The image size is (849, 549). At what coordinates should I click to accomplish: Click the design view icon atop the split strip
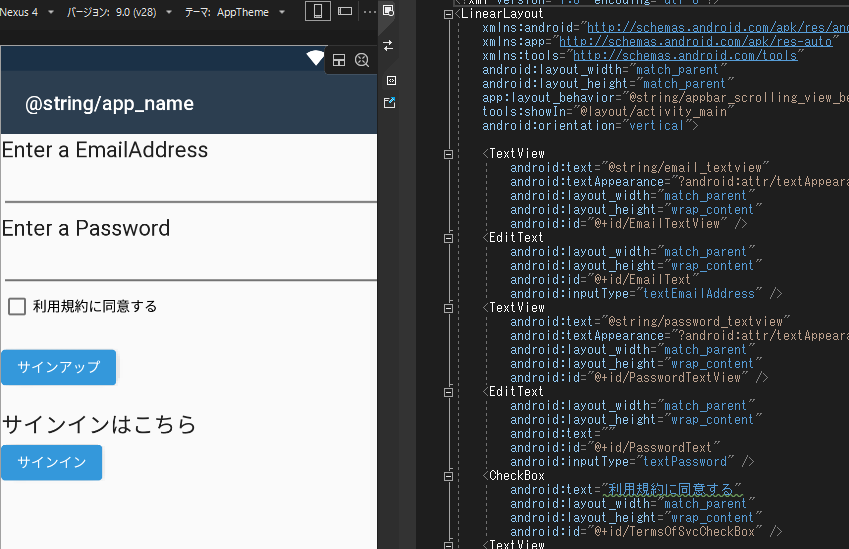coord(389,11)
